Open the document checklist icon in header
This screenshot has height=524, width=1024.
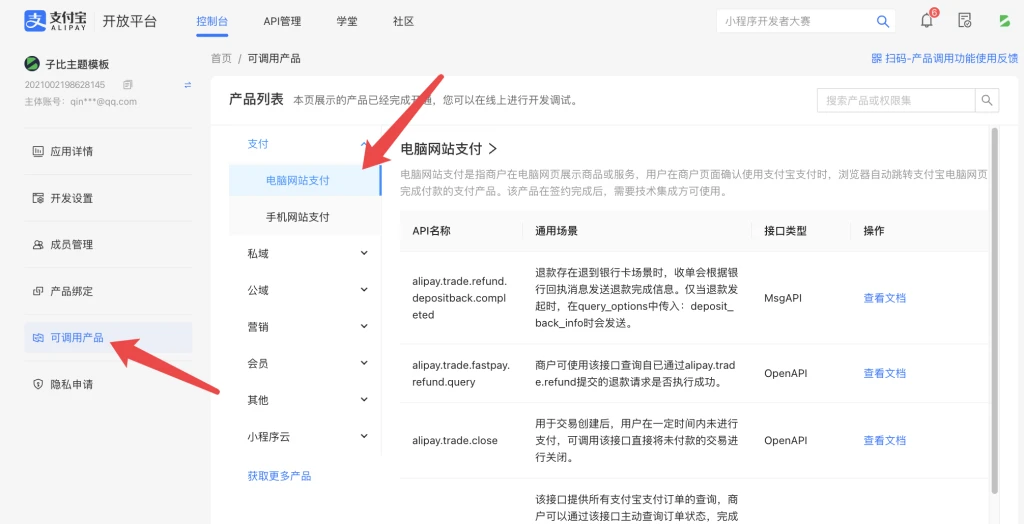[x=965, y=21]
